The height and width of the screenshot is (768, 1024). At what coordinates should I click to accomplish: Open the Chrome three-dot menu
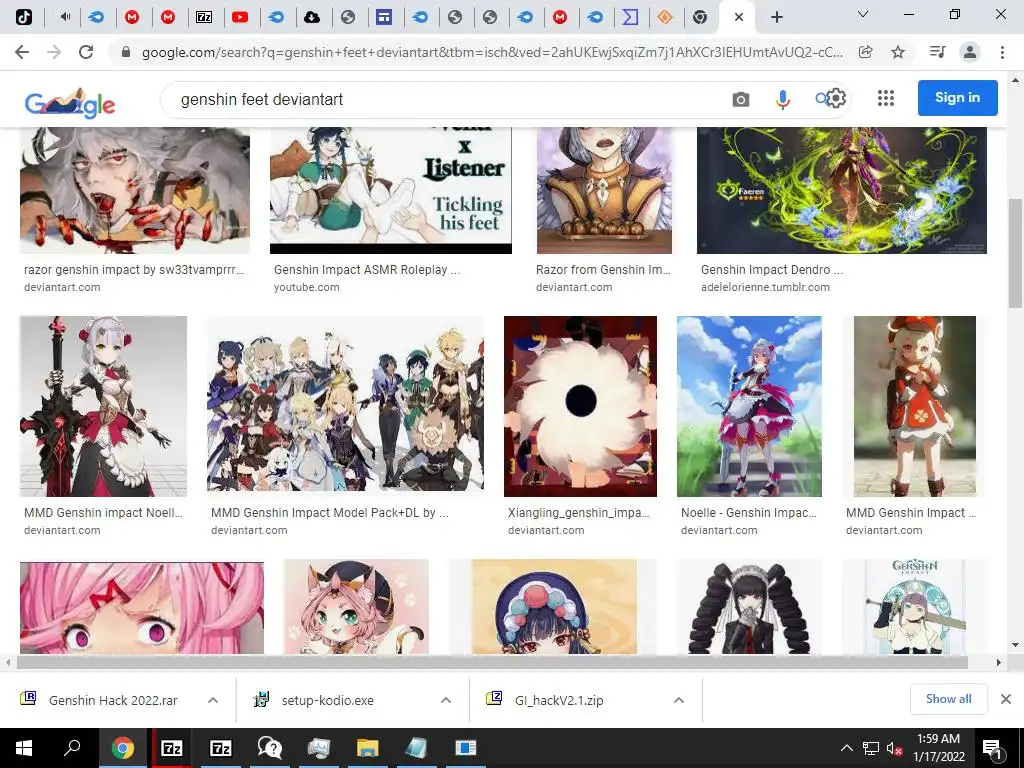pos(1002,52)
